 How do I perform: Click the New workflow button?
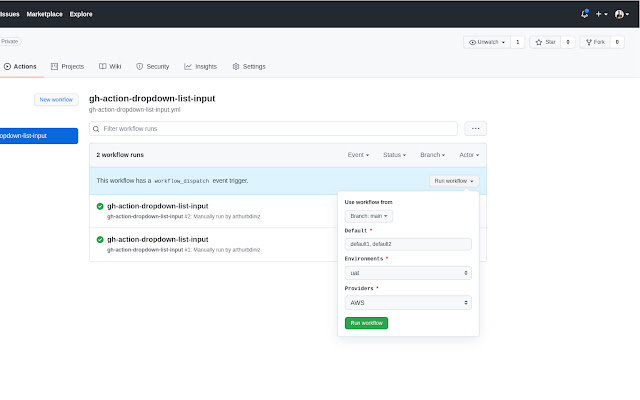[56, 100]
